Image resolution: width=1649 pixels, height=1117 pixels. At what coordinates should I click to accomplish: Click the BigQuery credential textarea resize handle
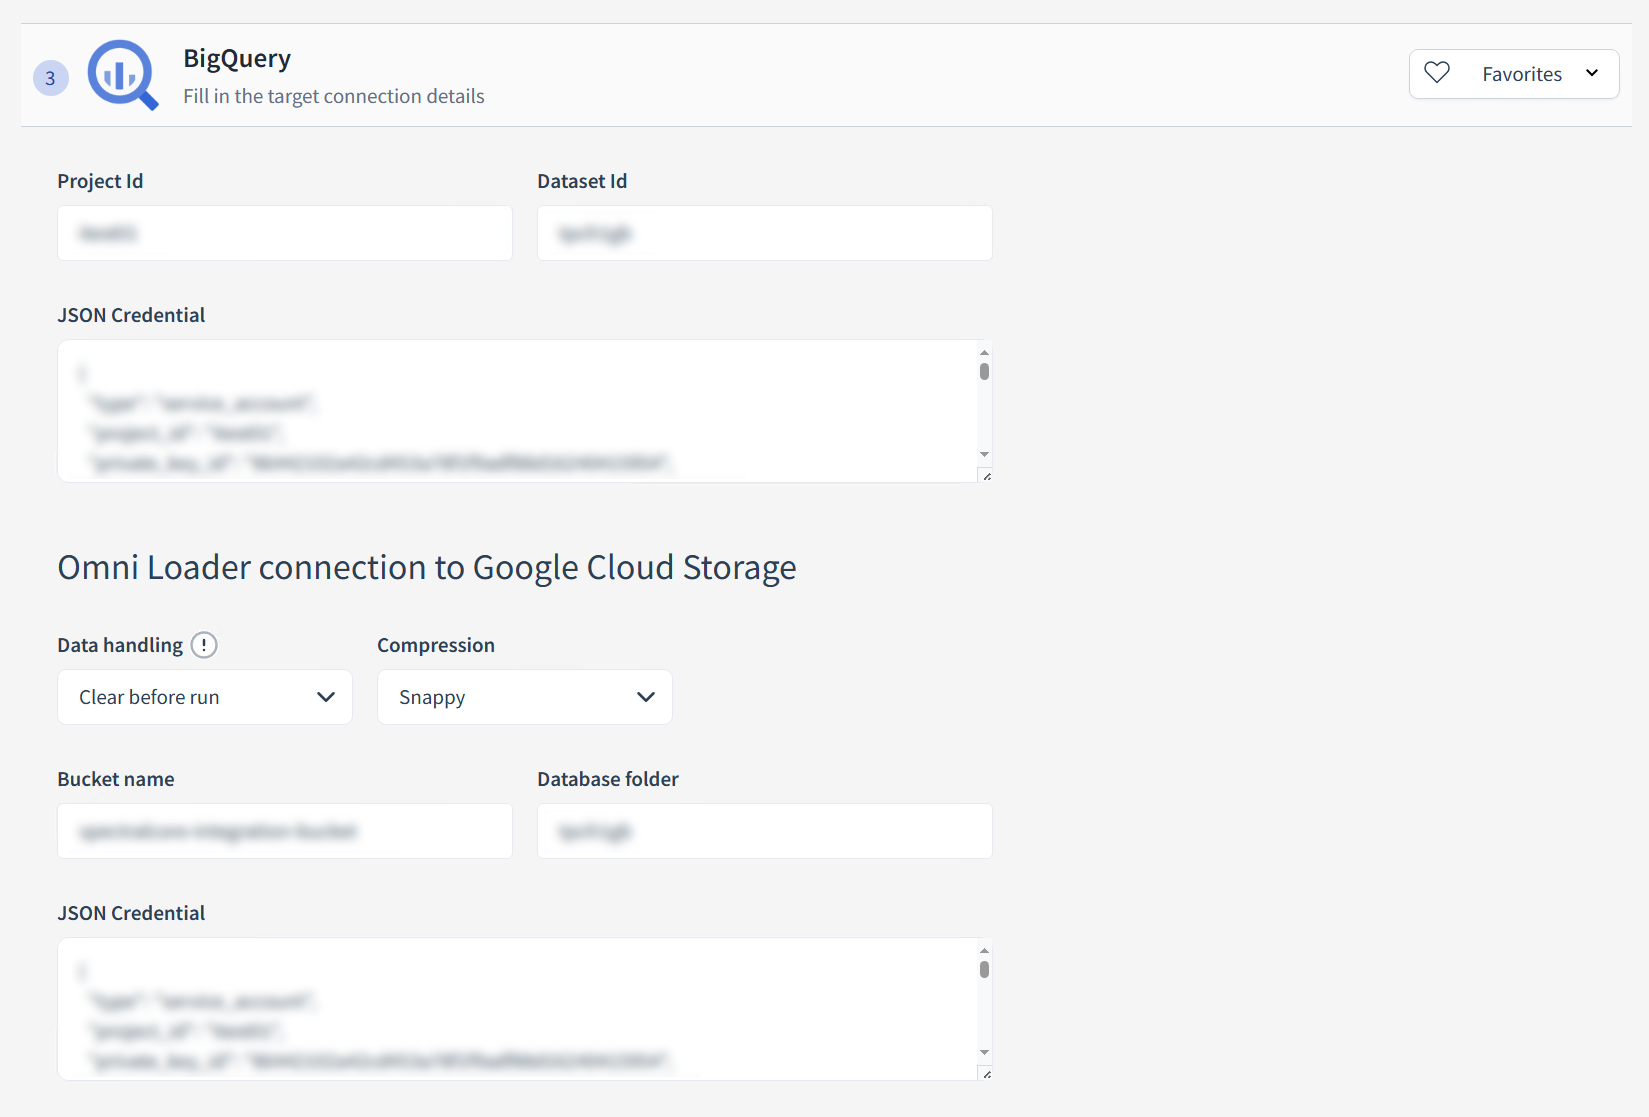pyautogui.click(x=986, y=476)
